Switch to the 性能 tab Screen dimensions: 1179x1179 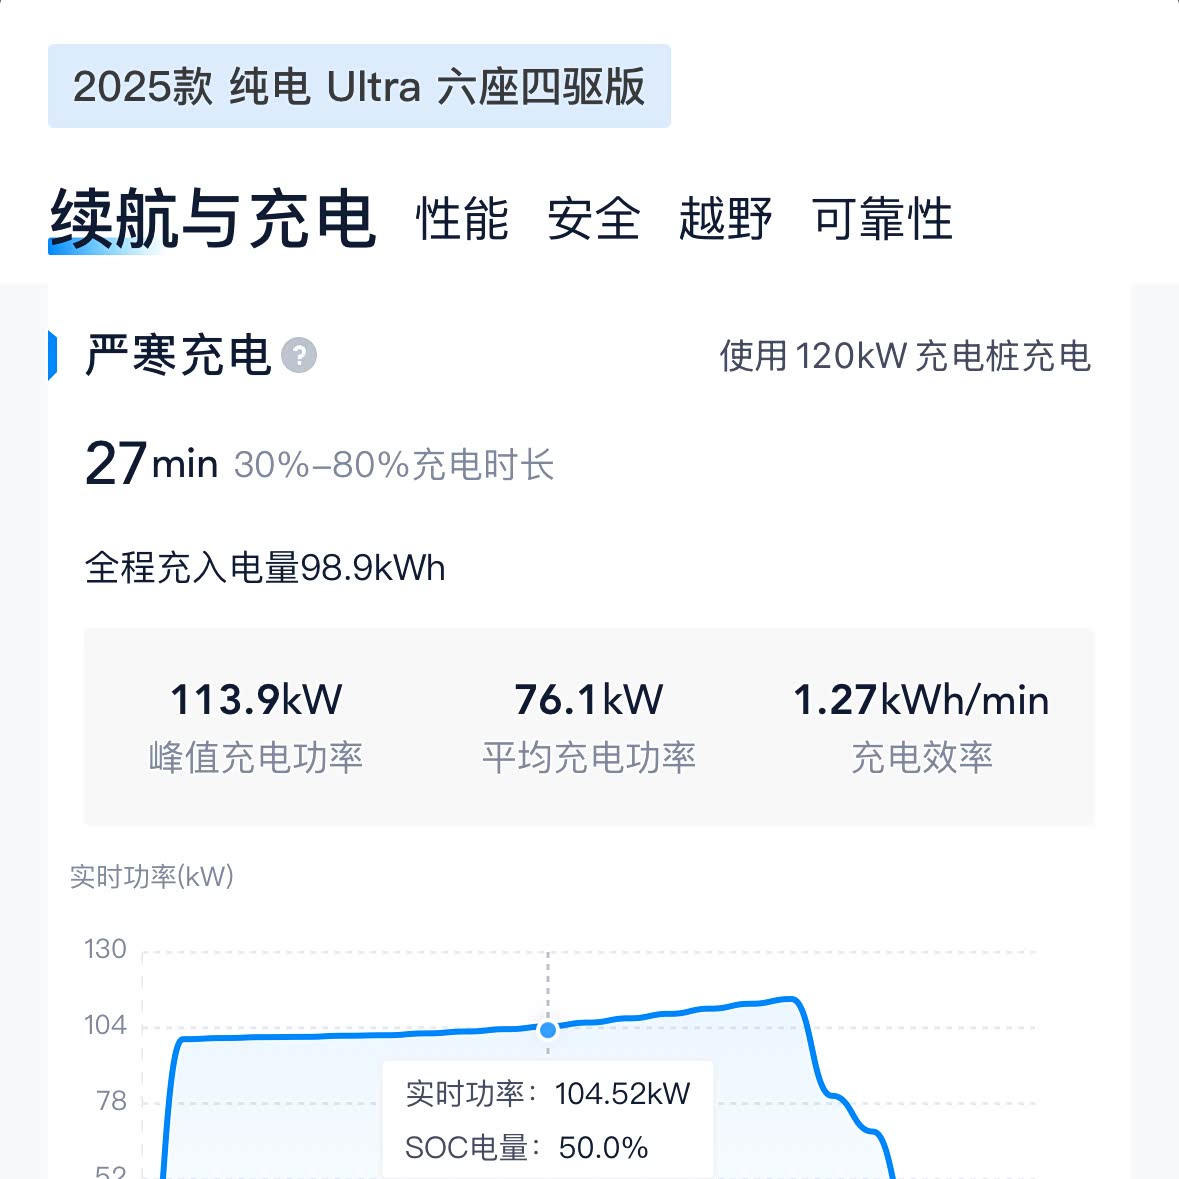point(462,219)
